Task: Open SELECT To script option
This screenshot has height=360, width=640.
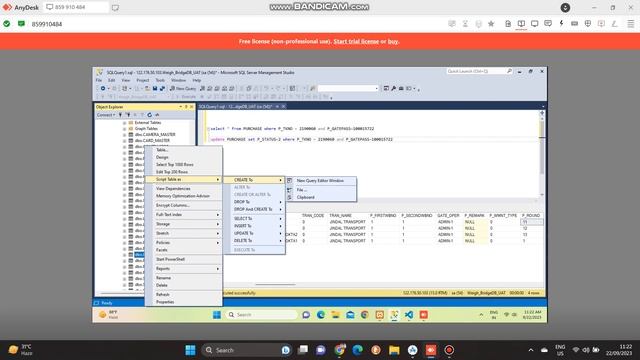Action: point(254,219)
